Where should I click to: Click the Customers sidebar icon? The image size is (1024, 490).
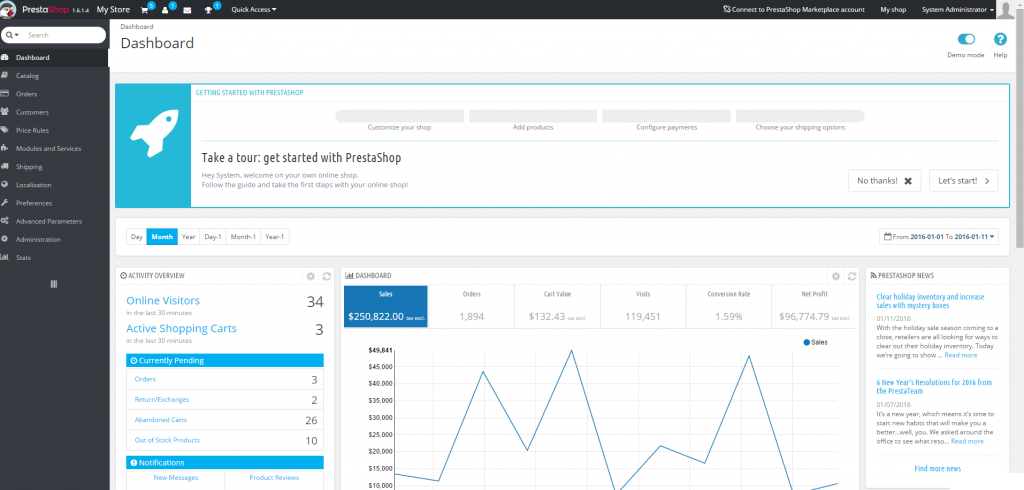click(x=5, y=112)
